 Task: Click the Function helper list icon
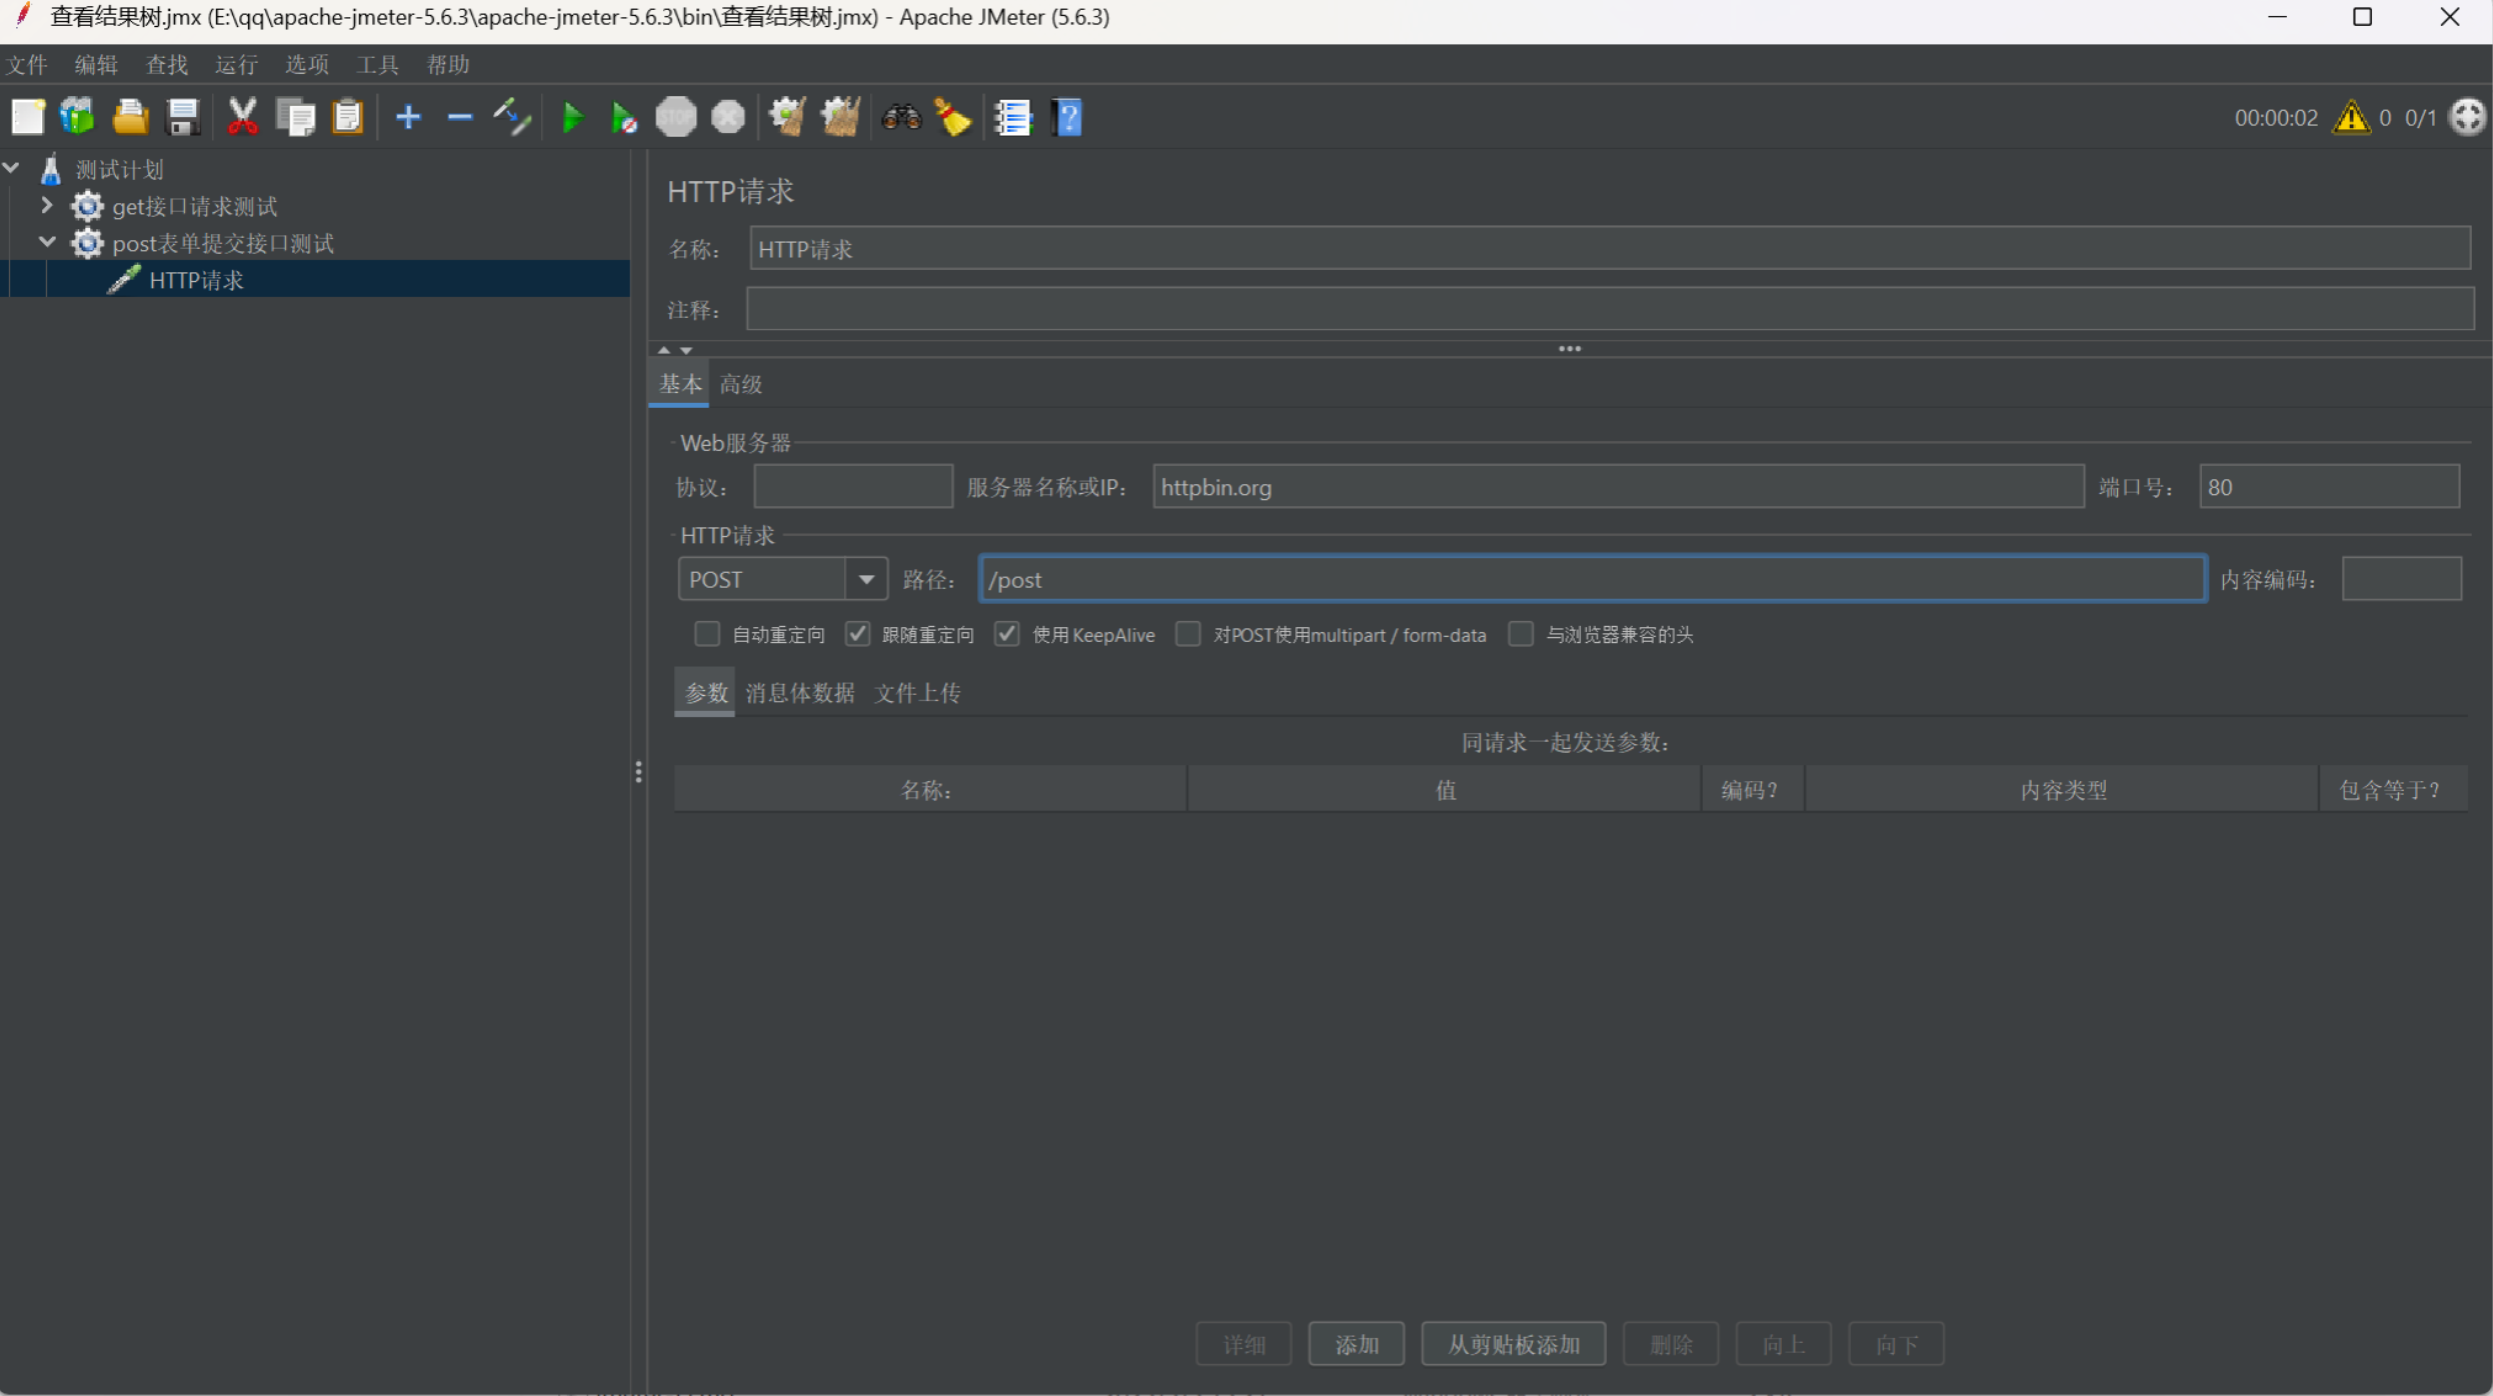point(1012,118)
